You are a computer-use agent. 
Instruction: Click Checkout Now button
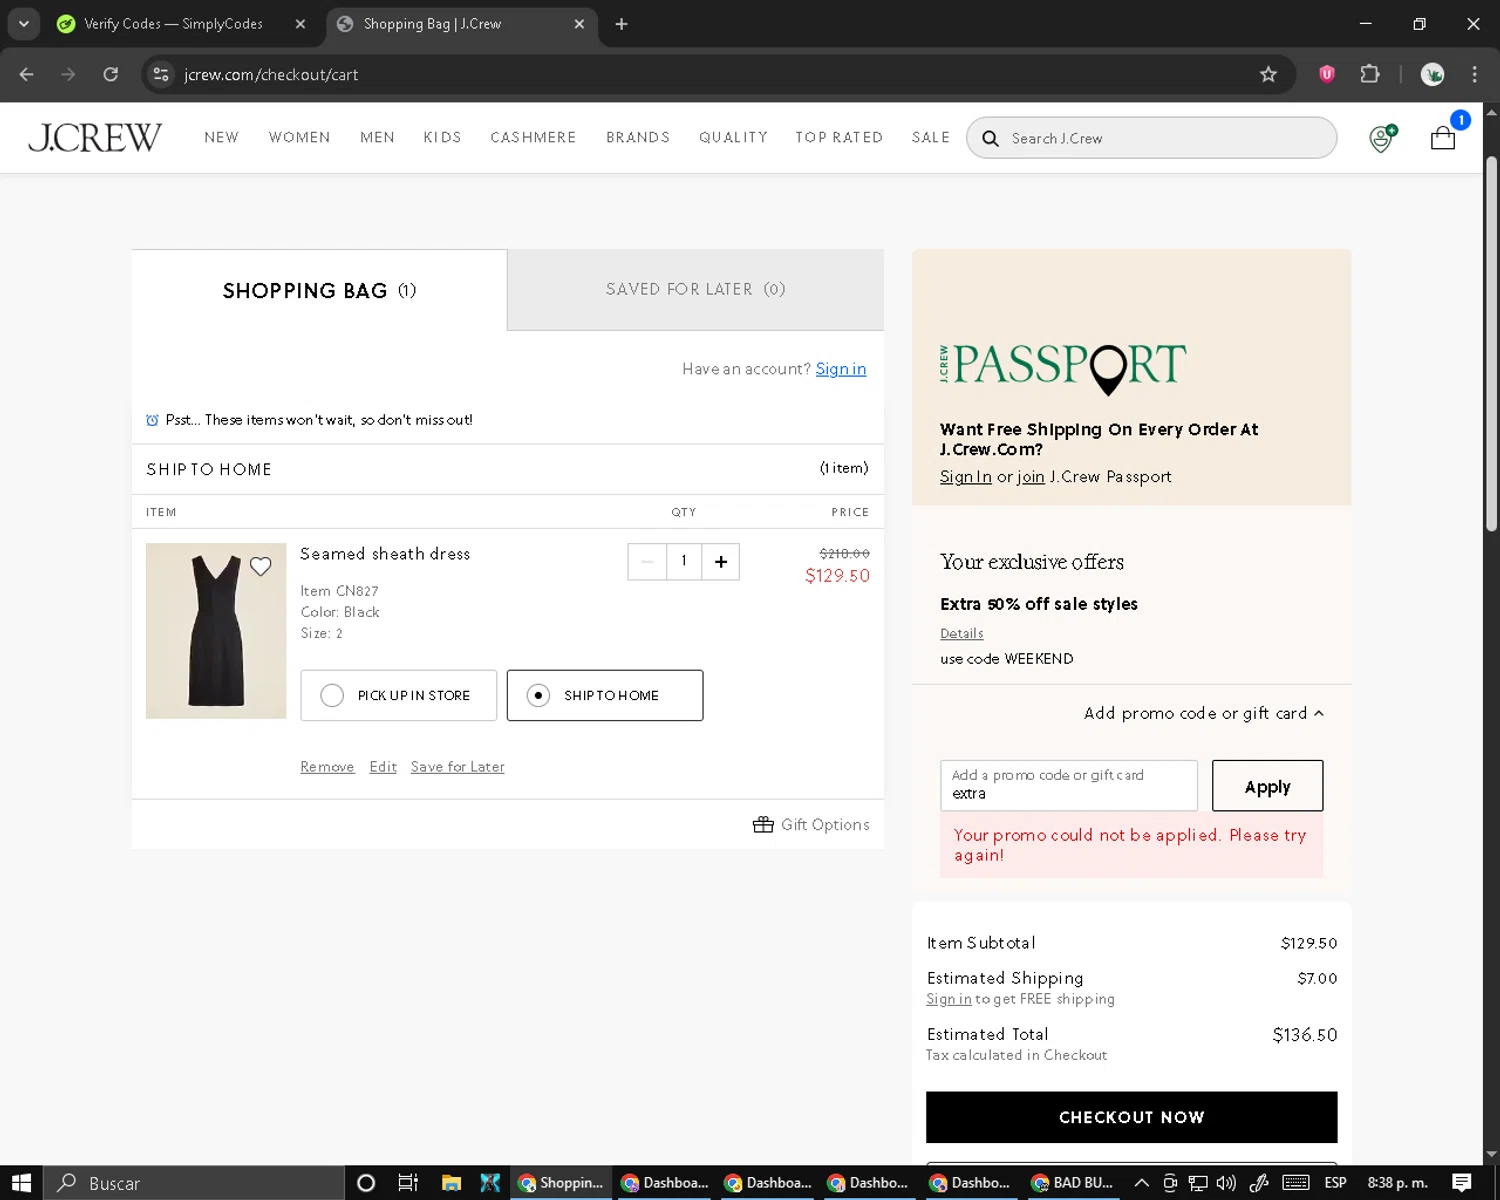[x=1131, y=1117]
